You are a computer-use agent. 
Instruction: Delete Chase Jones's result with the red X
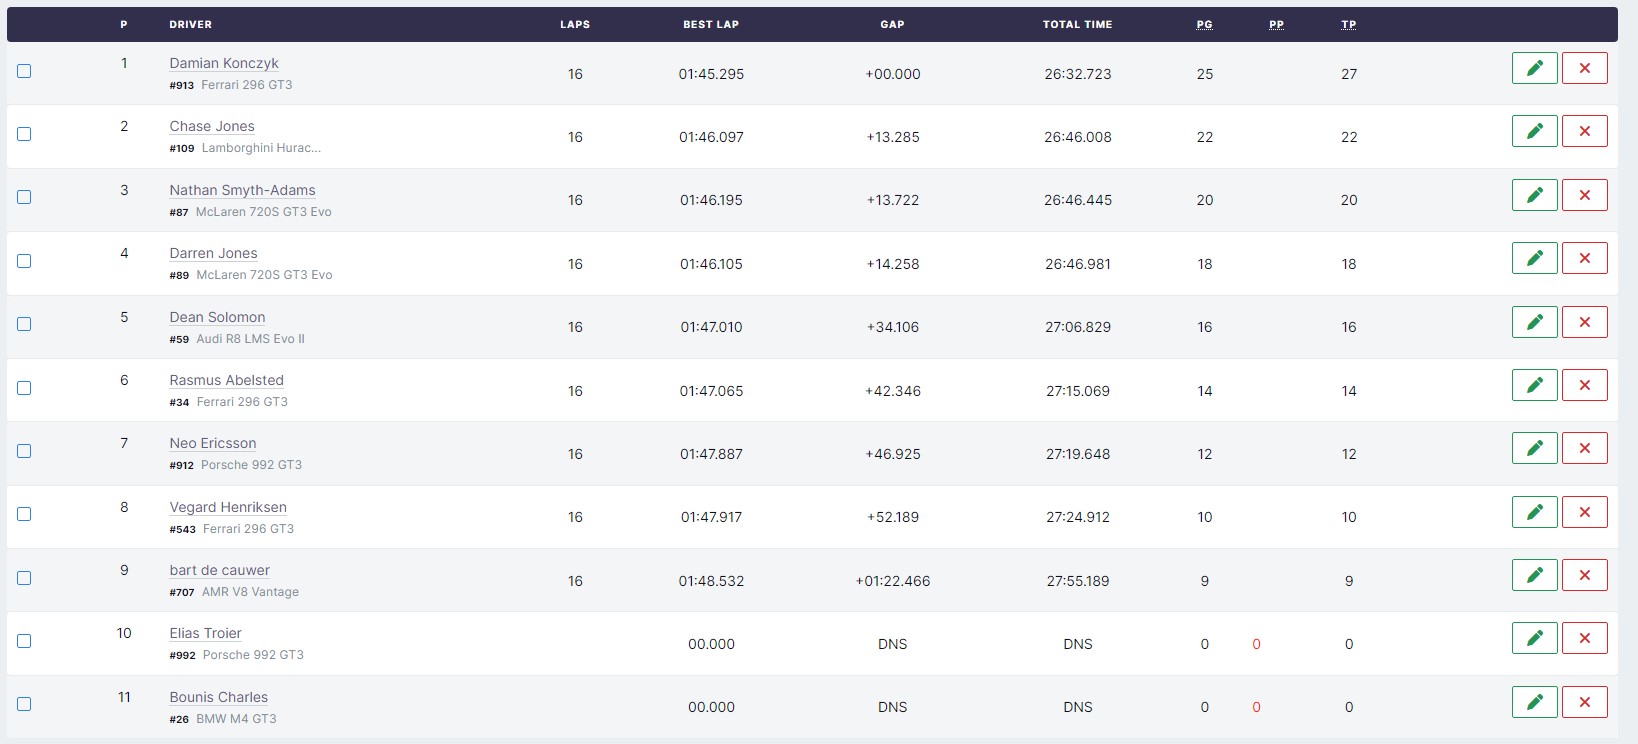tap(1584, 131)
